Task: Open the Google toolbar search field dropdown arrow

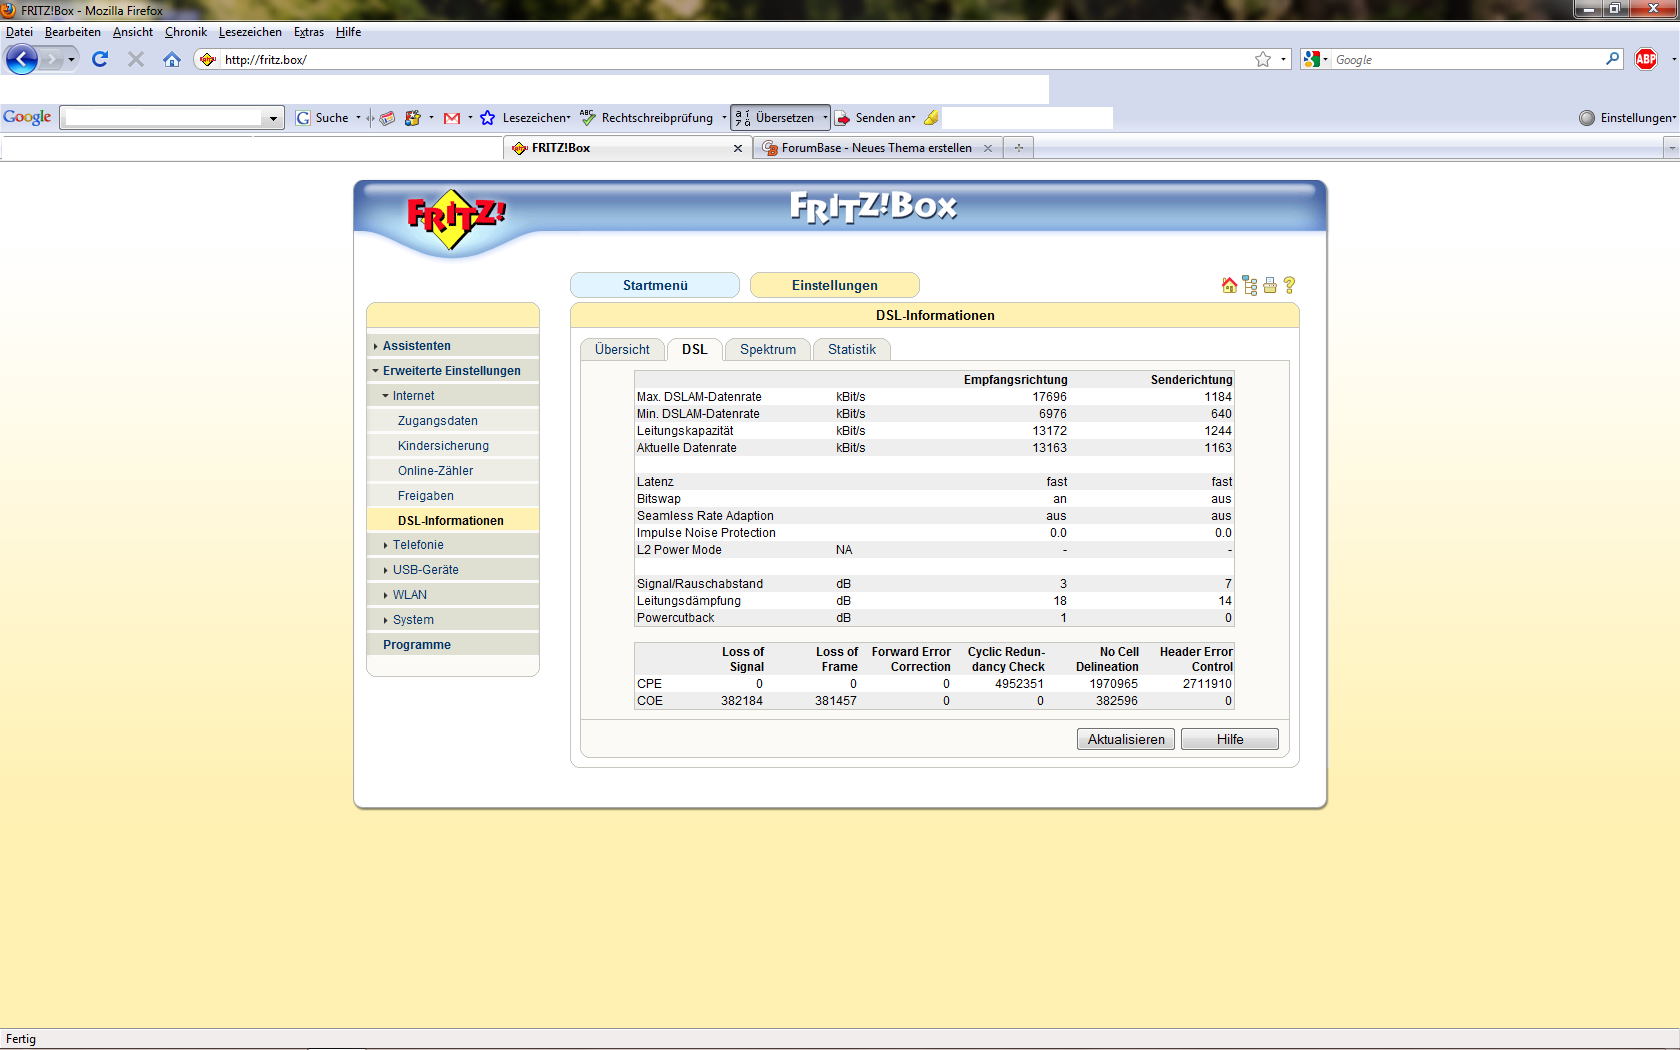Action: tap(273, 118)
